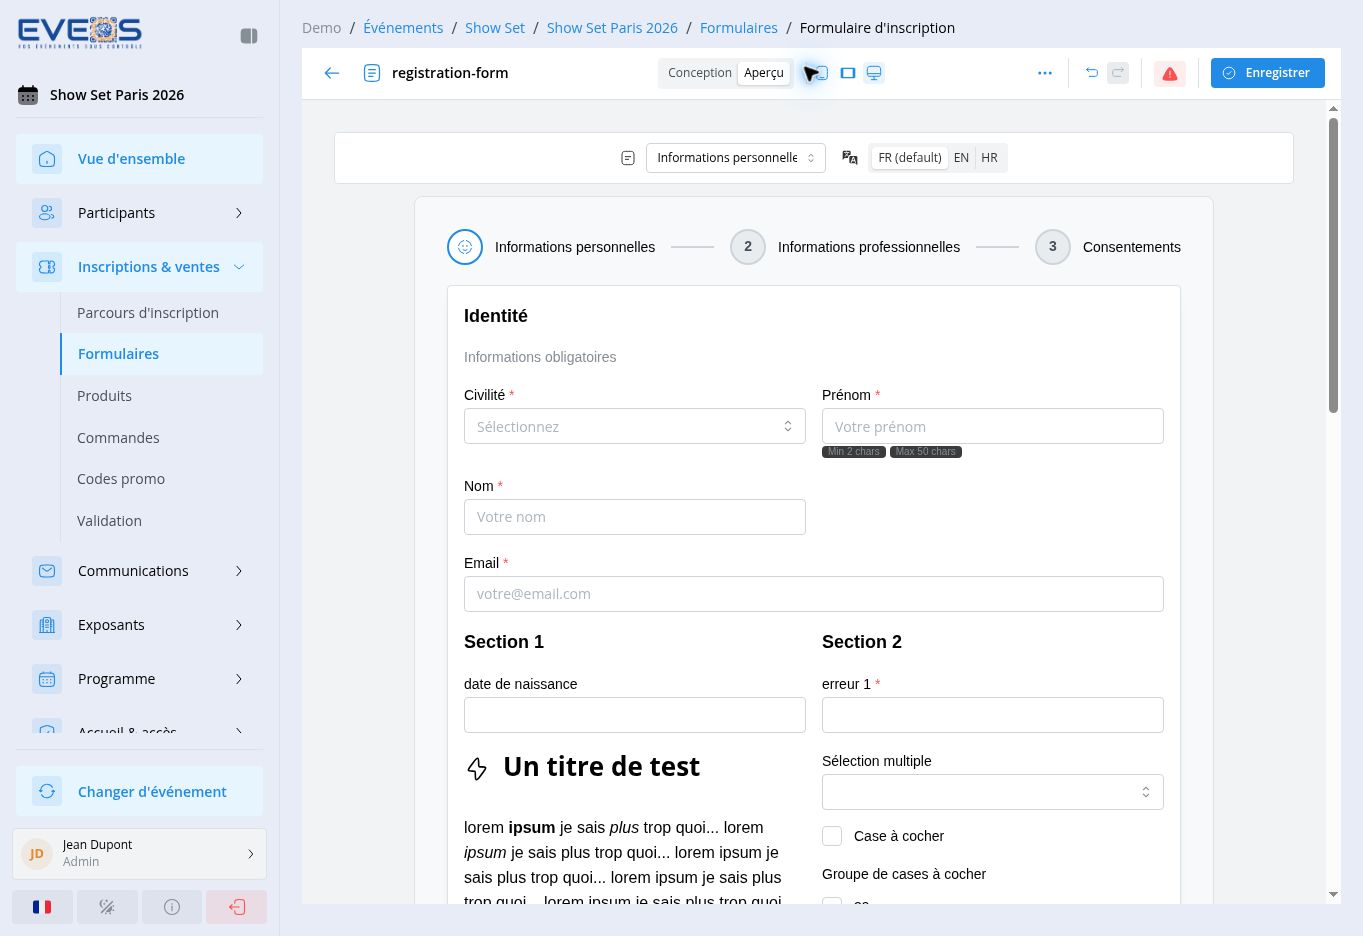Click the Programme calendar icon
Screen dimensions: 1363x936
[47, 679]
